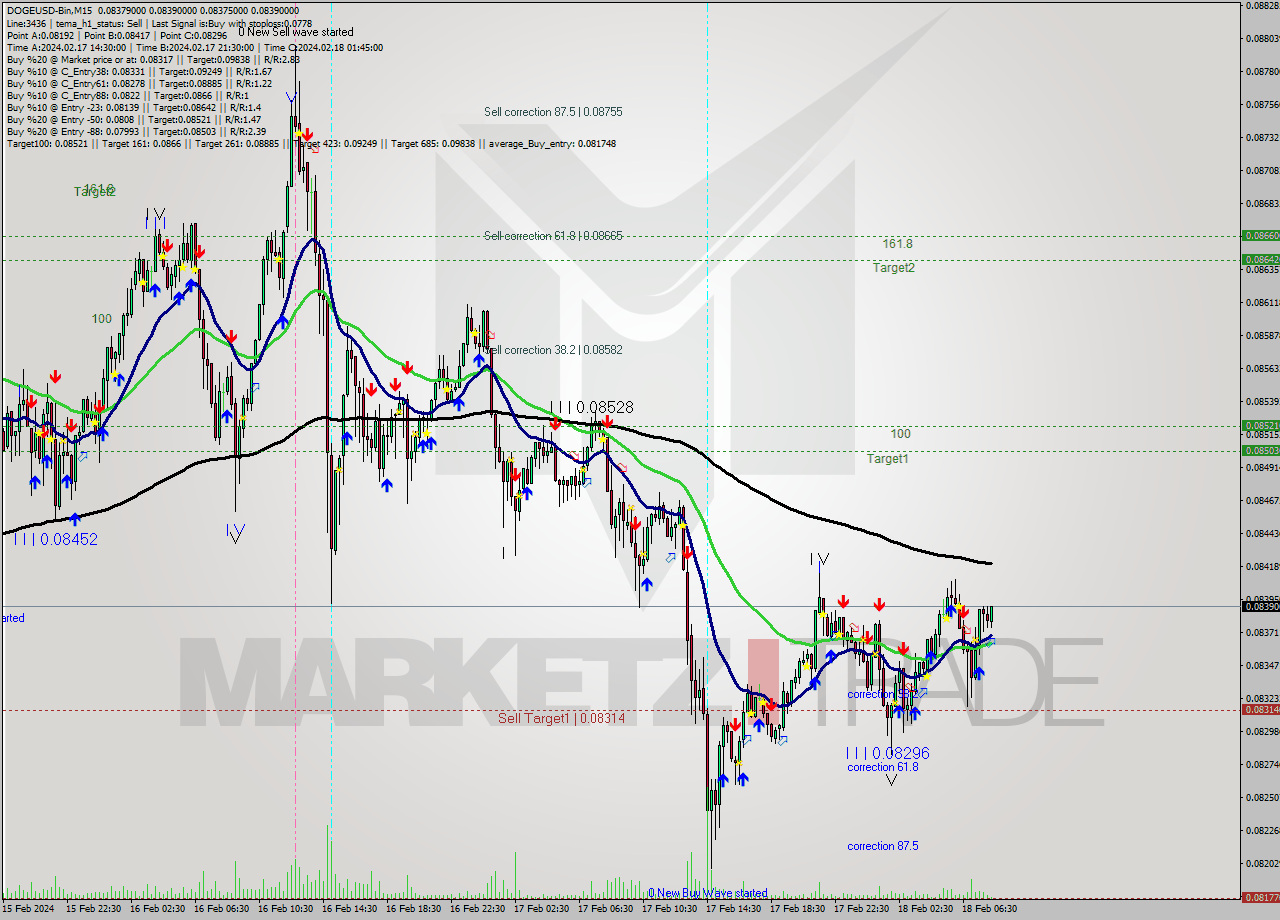Click the 'Point A:0.08192' info line

[117, 35]
